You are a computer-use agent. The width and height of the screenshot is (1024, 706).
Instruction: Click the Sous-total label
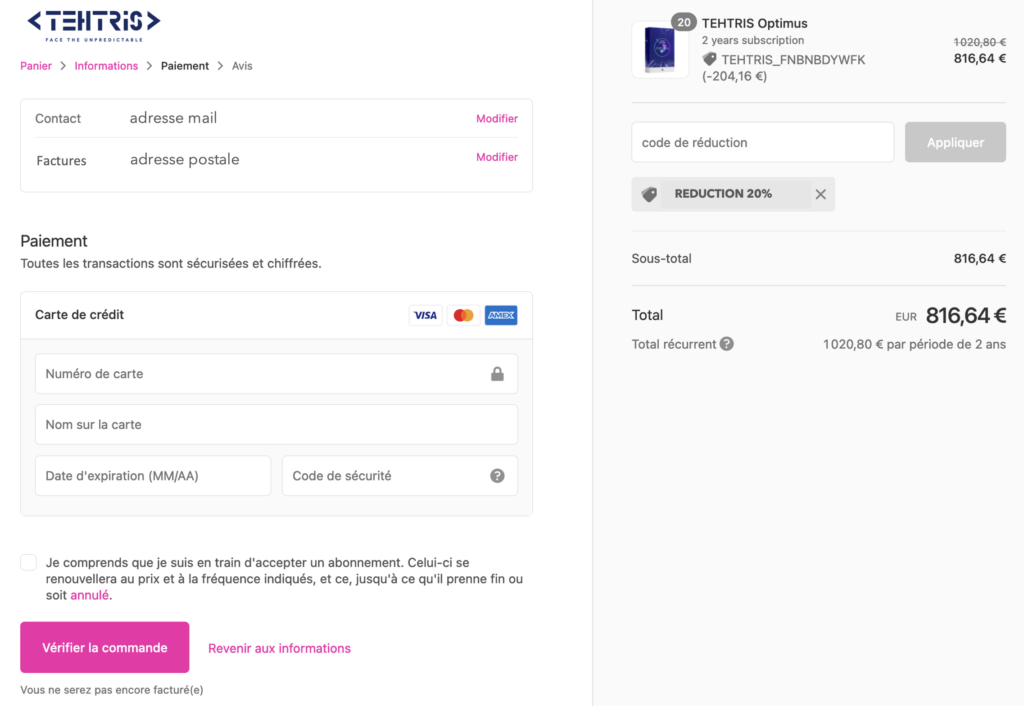pos(662,259)
